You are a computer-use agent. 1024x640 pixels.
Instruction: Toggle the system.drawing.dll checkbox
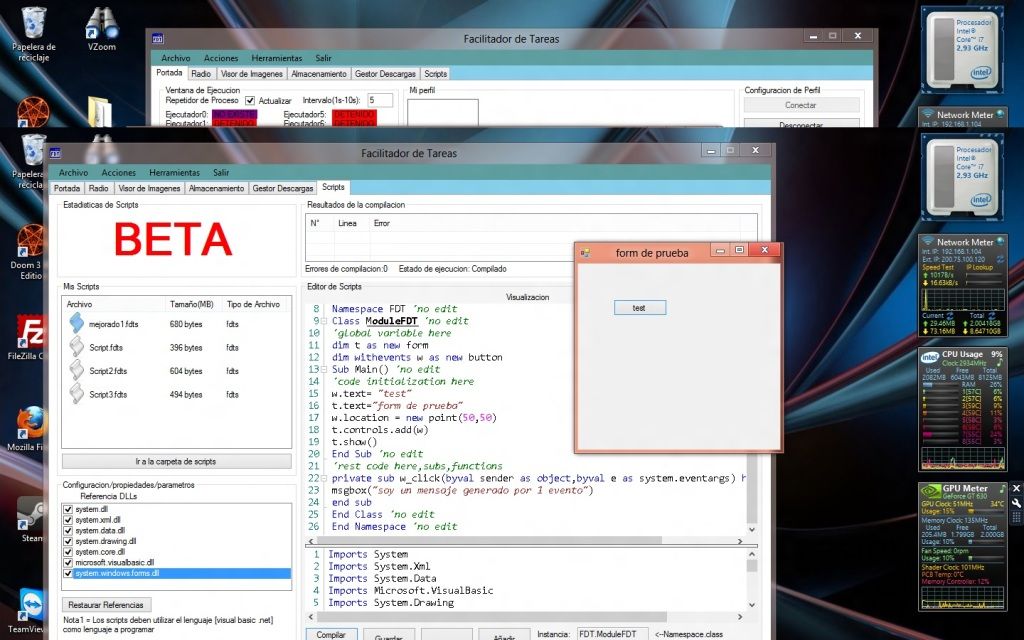pyautogui.click(x=68, y=541)
